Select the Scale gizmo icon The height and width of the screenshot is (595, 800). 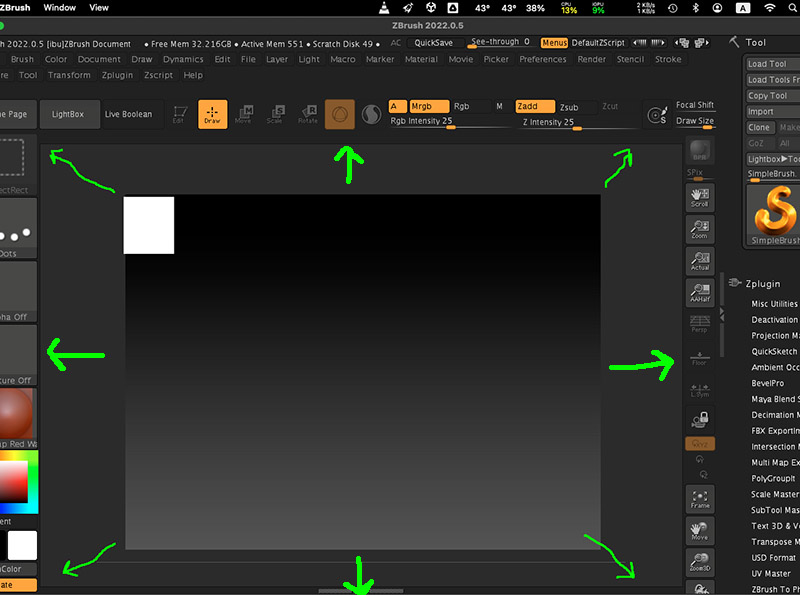[x=275, y=114]
